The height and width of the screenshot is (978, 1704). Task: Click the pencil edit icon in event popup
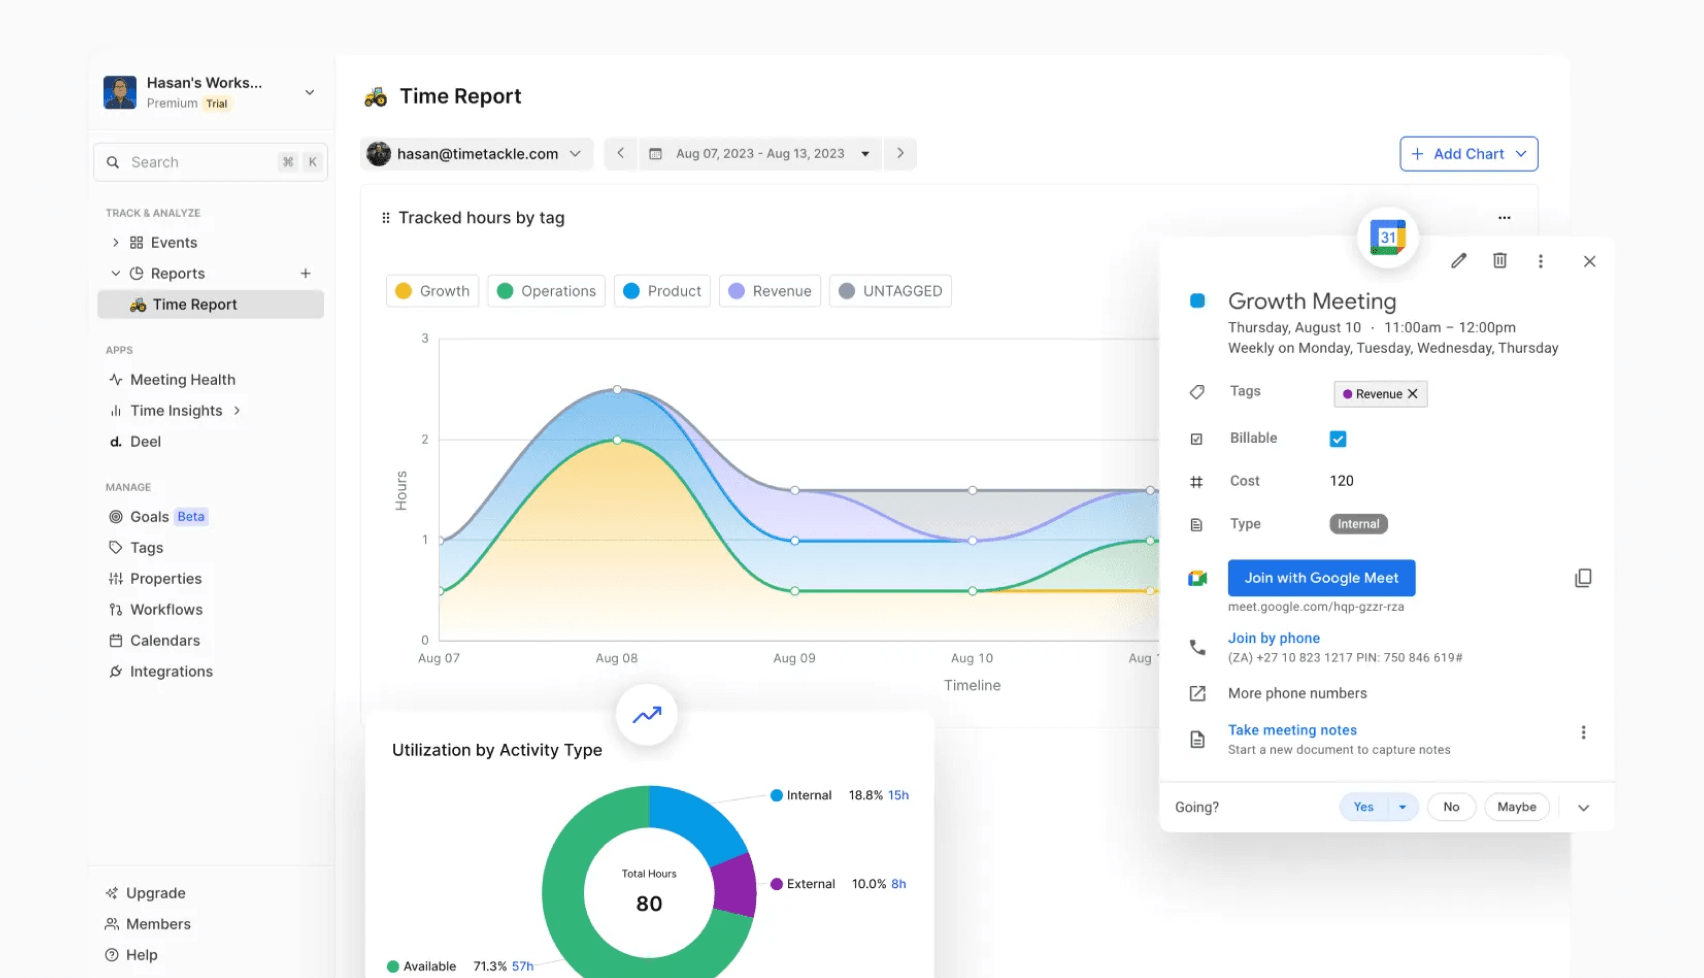click(x=1459, y=261)
